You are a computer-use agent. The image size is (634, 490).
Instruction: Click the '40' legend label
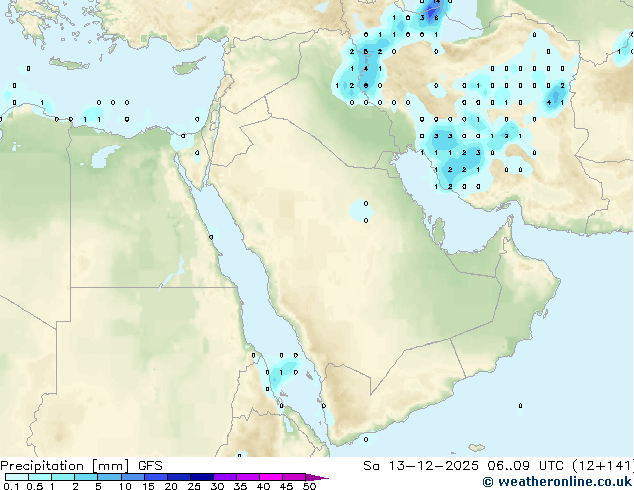pyautogui.click(x=263, y=486)
